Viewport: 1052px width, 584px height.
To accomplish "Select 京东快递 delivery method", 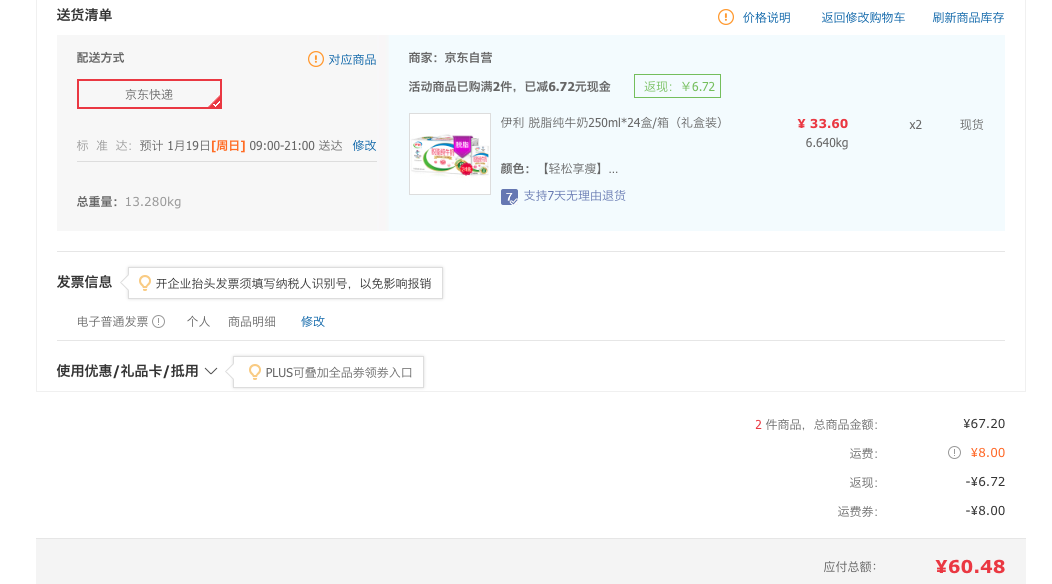I will click(149, 94).
